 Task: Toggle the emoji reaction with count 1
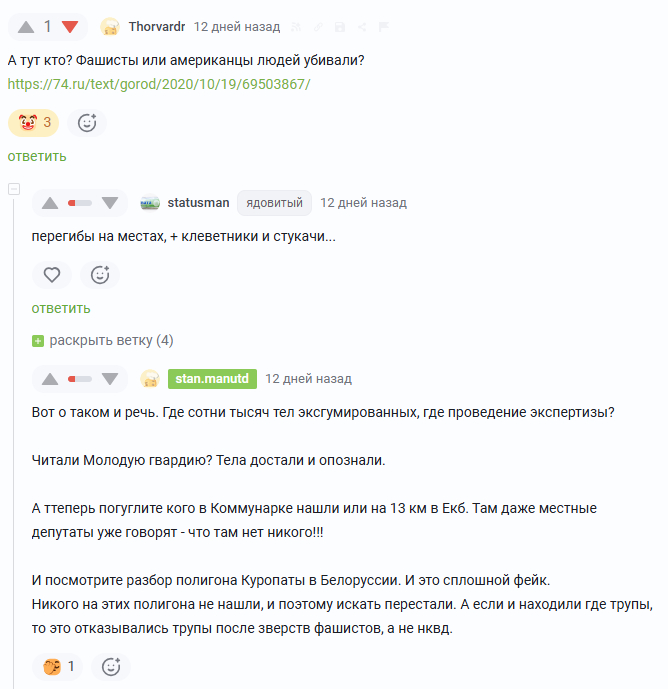(x=58, y=667)
